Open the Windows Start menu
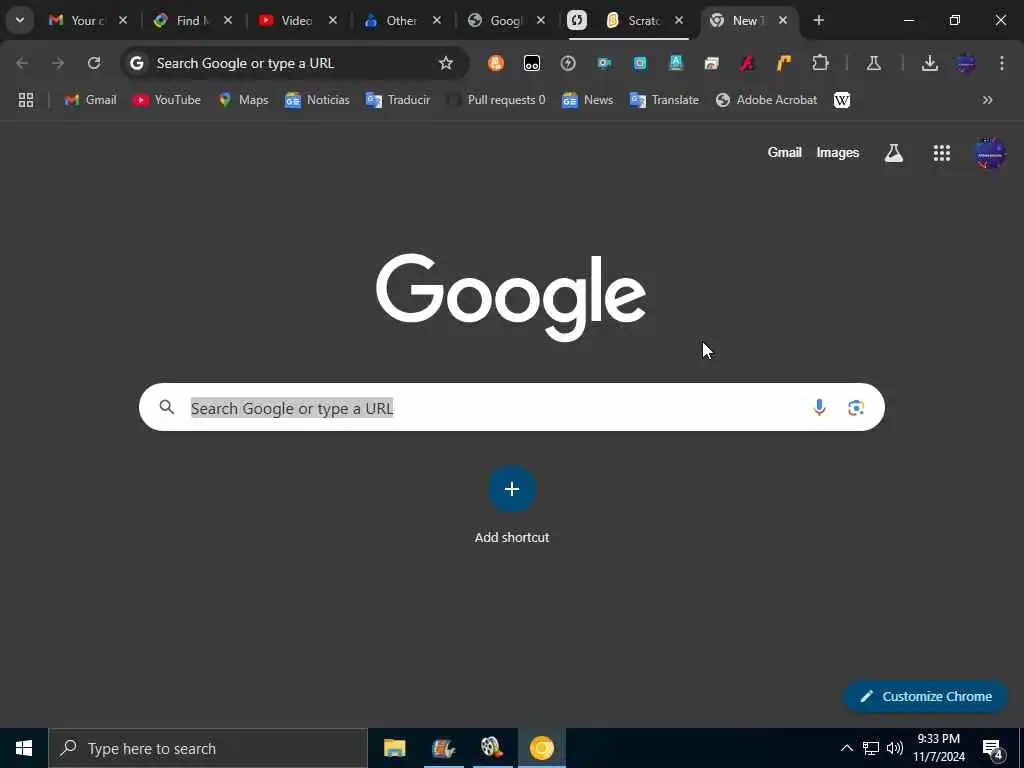Screen dimensions: 1024x768 (24, 748)
